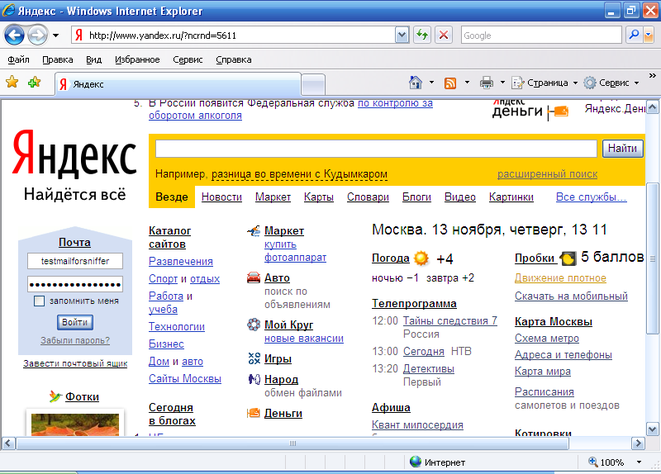Click the Яндекс Деньги banner logo
This screenshot has height=474, width=661.
point(530,110)
